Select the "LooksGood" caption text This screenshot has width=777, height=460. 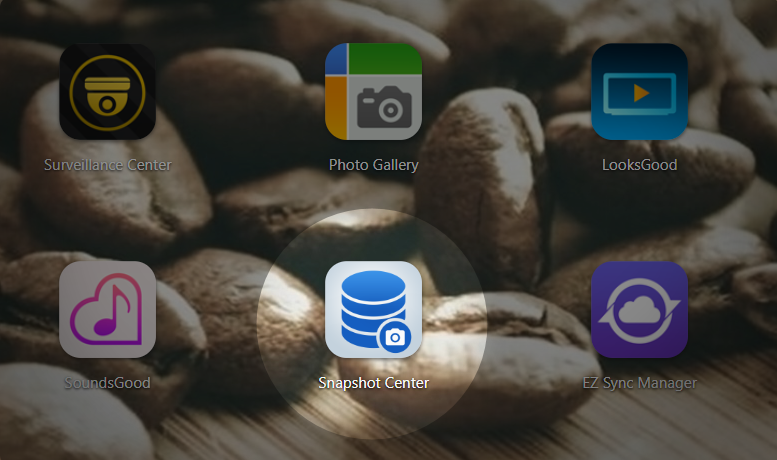pos(639,165)
